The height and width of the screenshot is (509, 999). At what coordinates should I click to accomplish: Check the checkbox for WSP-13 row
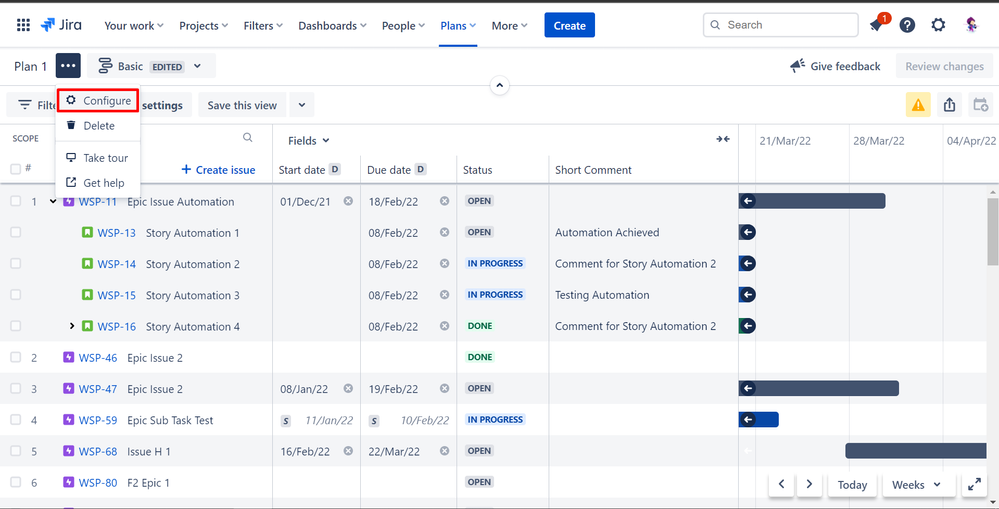click(15, 232)
